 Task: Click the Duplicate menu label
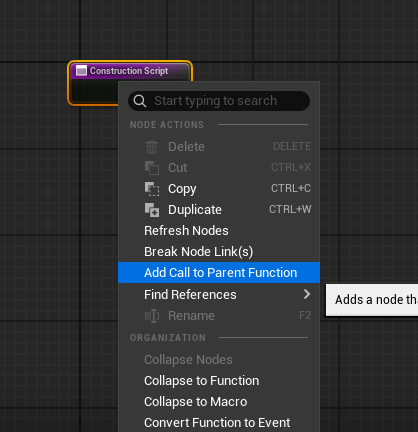click(195, 210)
